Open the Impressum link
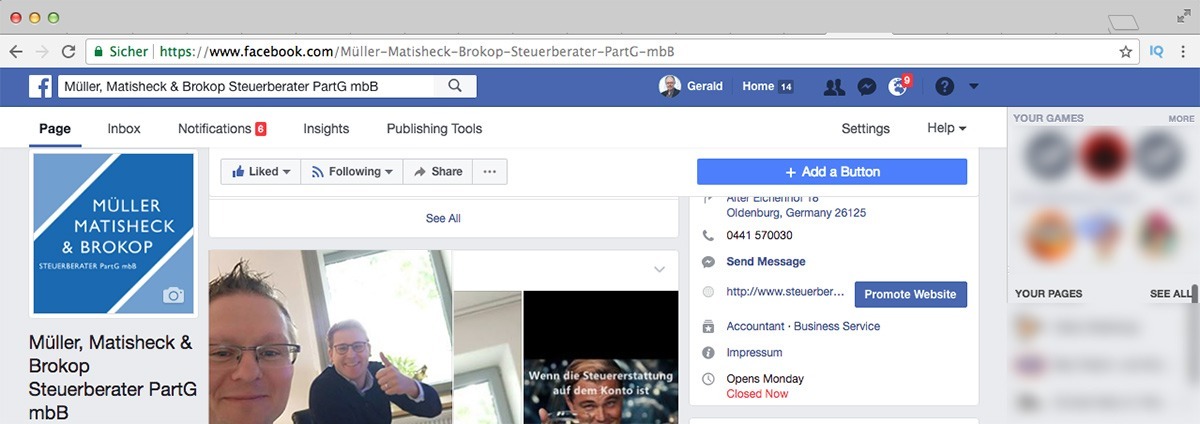 (754, 352)
